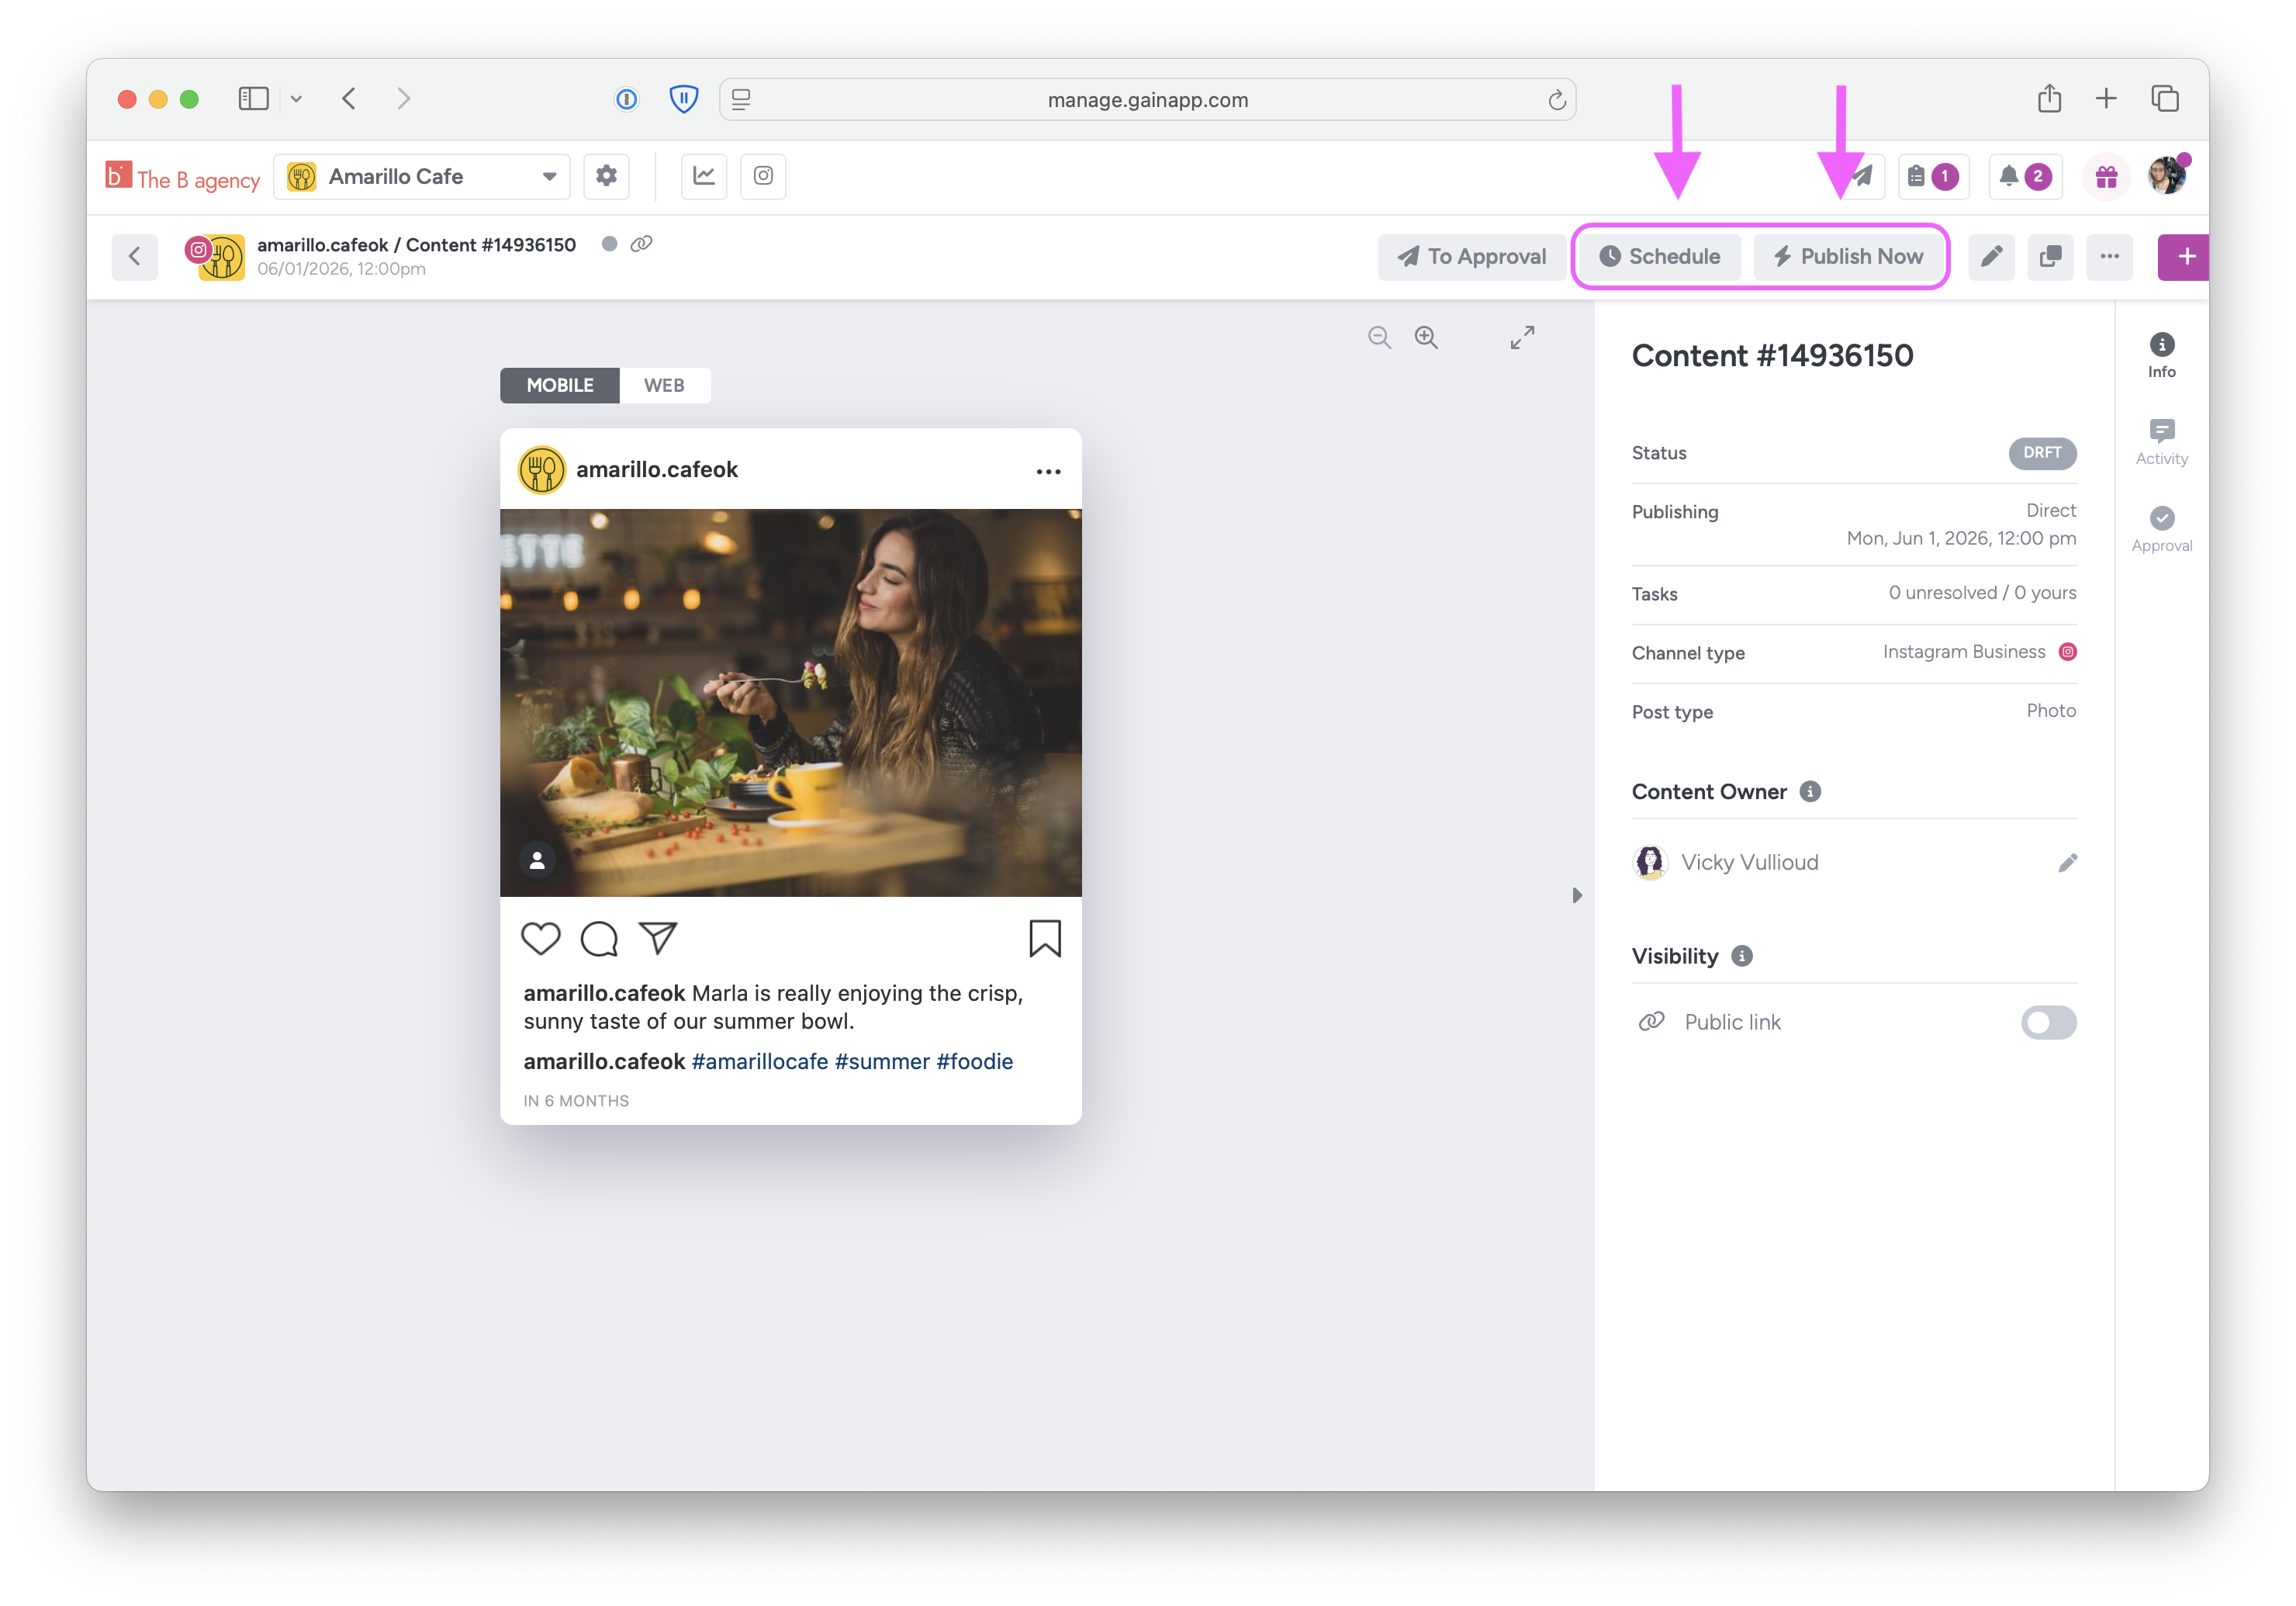Screen dimensions: 2296x1606
Task: Click the Safari address bar
Action: [x=1147, y=100]
